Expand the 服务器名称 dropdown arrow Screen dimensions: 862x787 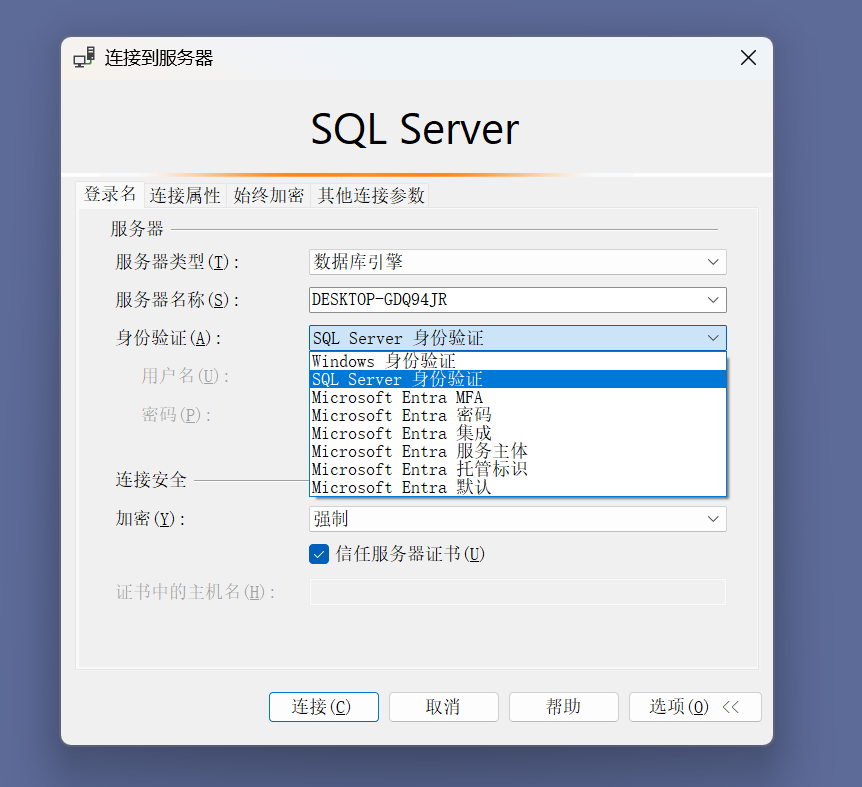tap(713, 300)
